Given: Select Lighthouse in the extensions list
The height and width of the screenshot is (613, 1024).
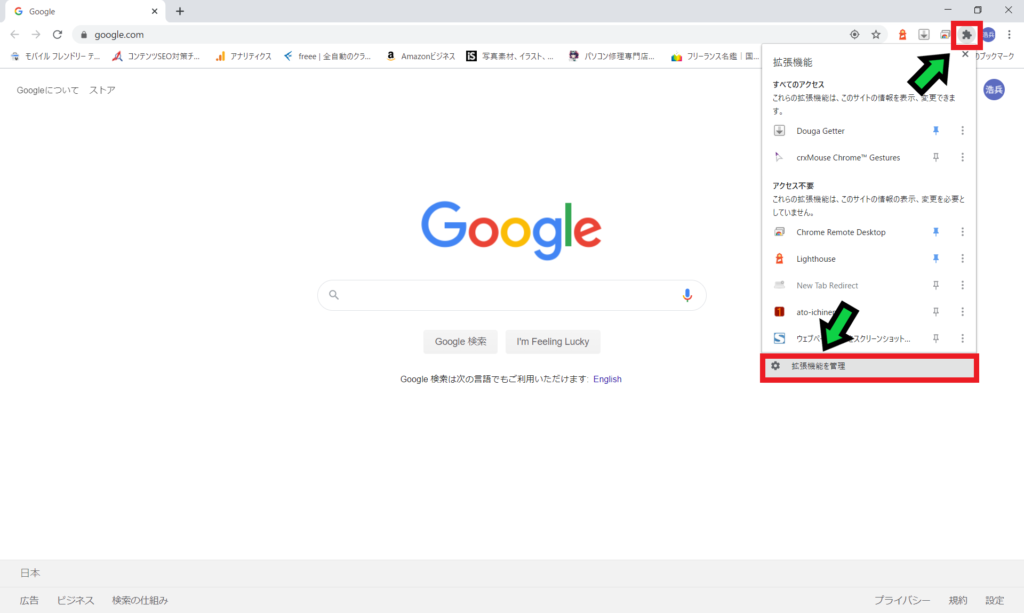Looking at the screenshot, I should tap(816, 259).
